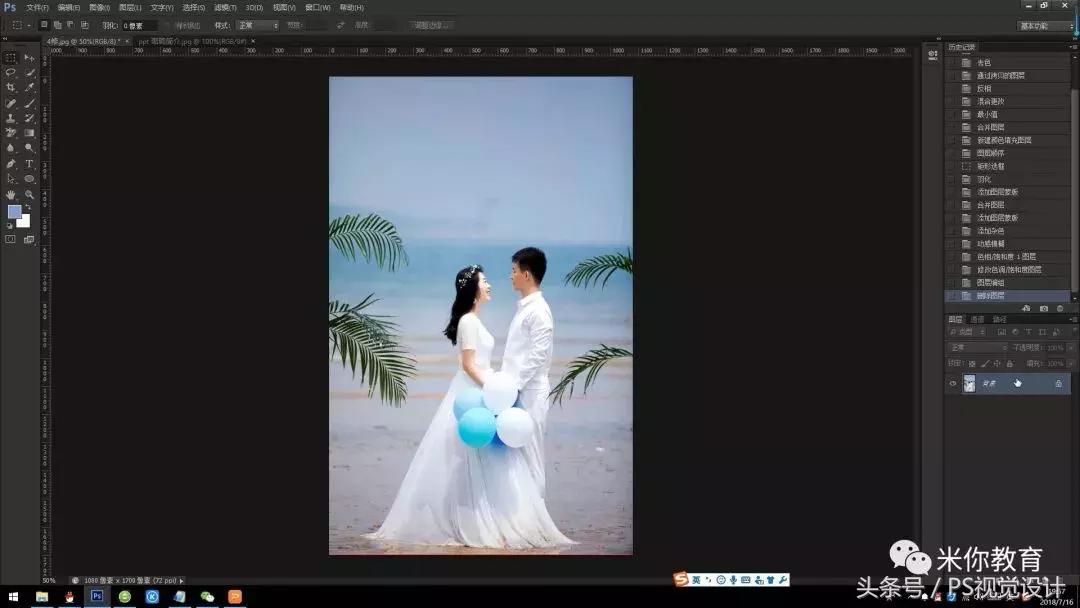Toggle Quick Mask mode at toolbar bottom

pos(9,239)
